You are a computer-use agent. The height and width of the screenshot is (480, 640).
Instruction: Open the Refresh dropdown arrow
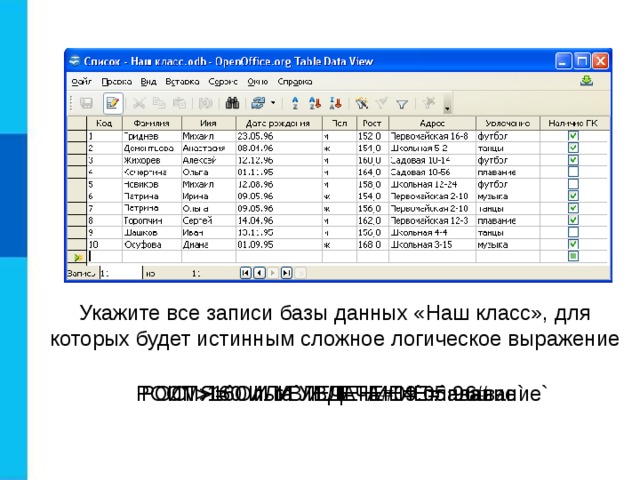click(273, 103)
